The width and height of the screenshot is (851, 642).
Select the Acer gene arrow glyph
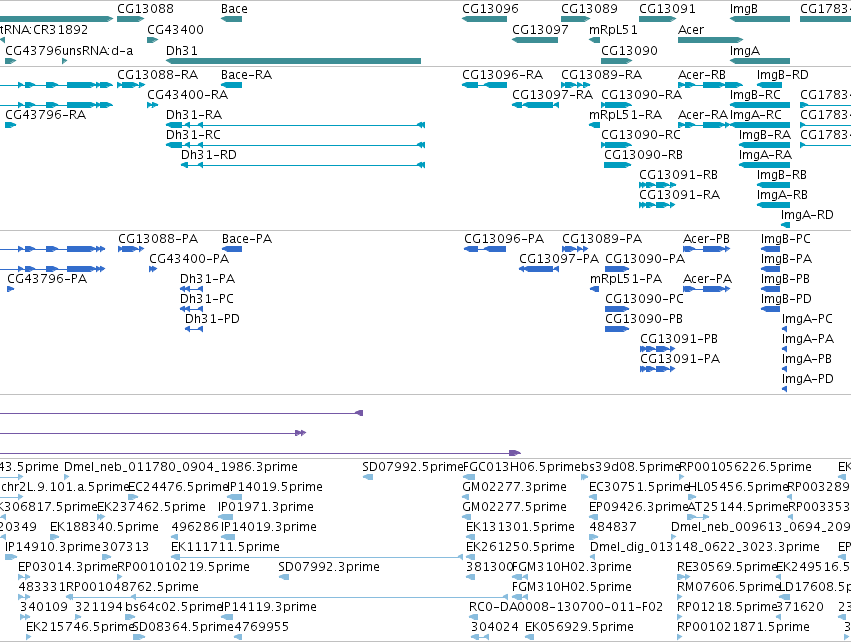(710, 40)
